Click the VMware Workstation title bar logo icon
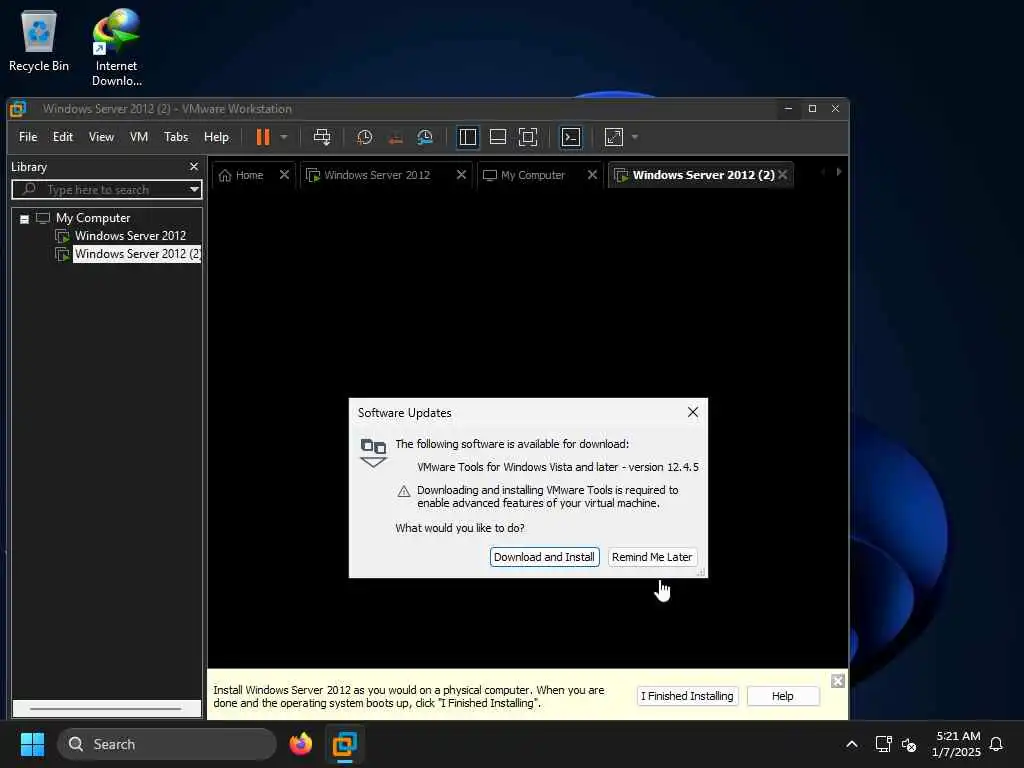This screenshot has width=1024, height=768. tap(18, 109)
